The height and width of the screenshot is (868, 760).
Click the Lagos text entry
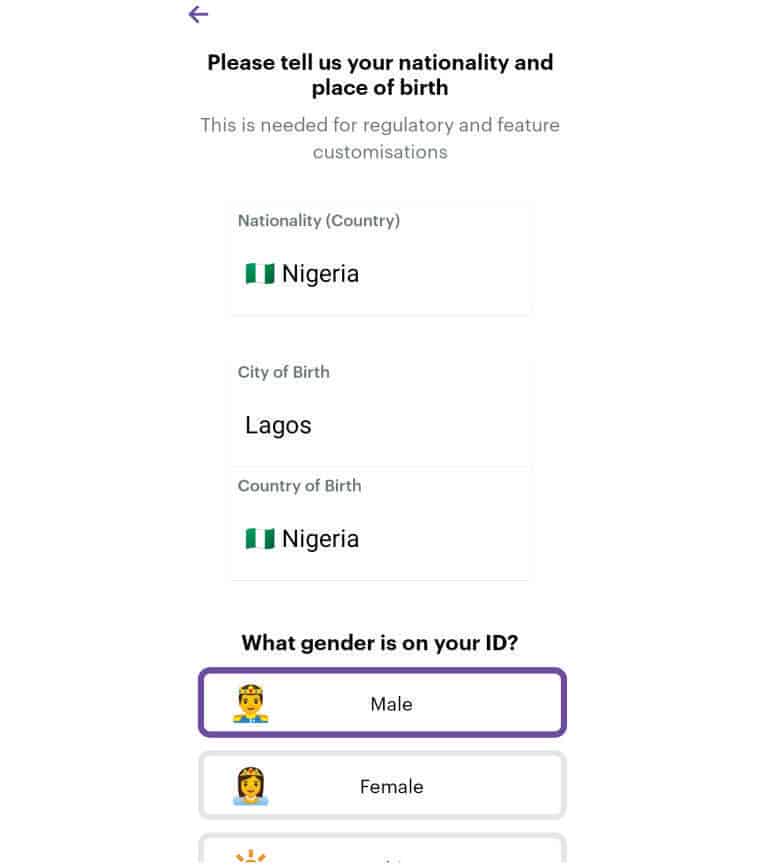coord(278,425)
